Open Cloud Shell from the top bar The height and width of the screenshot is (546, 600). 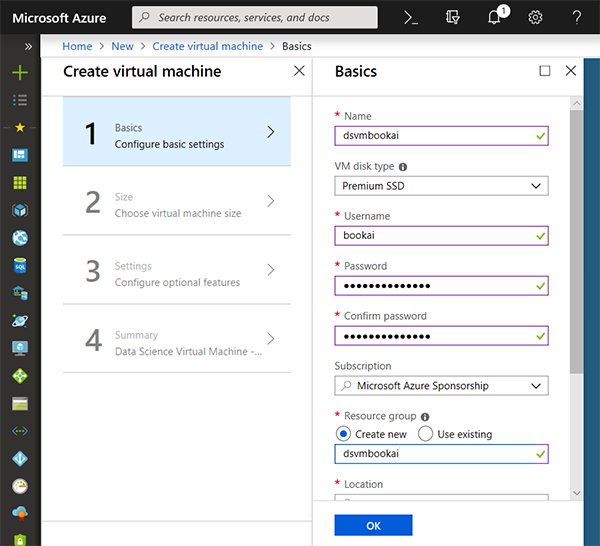(410, 17)
